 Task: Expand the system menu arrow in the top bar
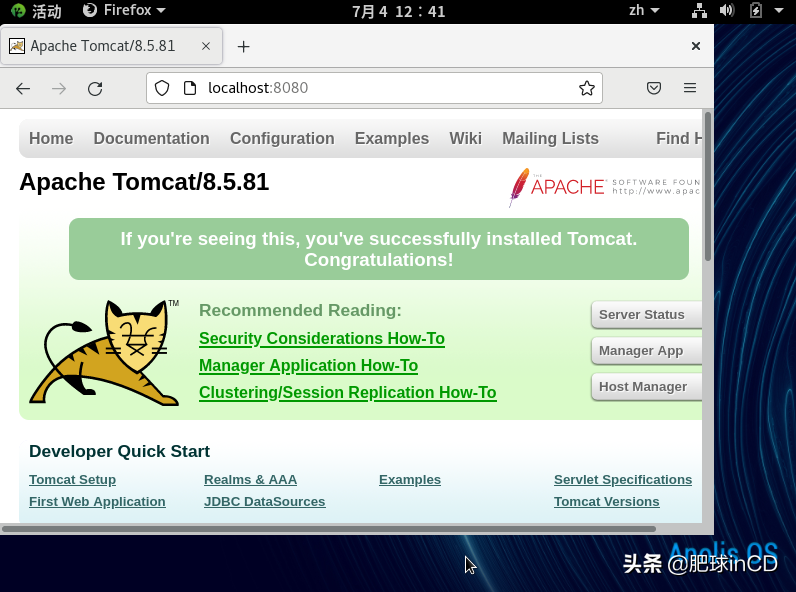(779, 11)
